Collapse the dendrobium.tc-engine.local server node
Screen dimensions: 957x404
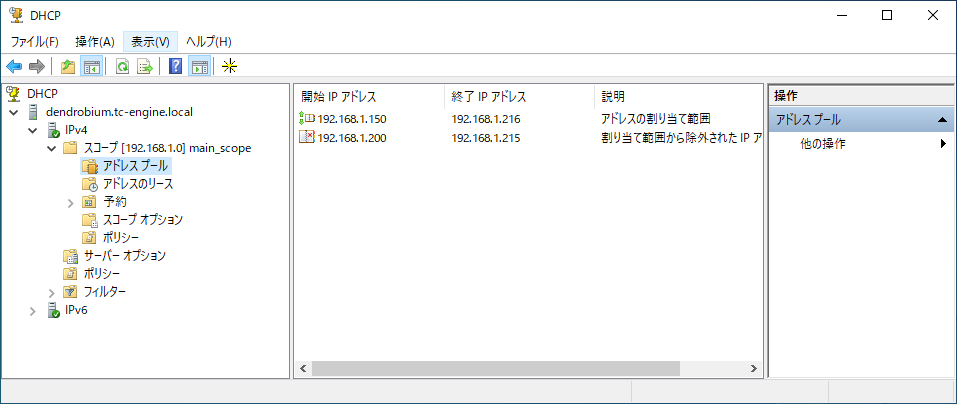(13, 112)
